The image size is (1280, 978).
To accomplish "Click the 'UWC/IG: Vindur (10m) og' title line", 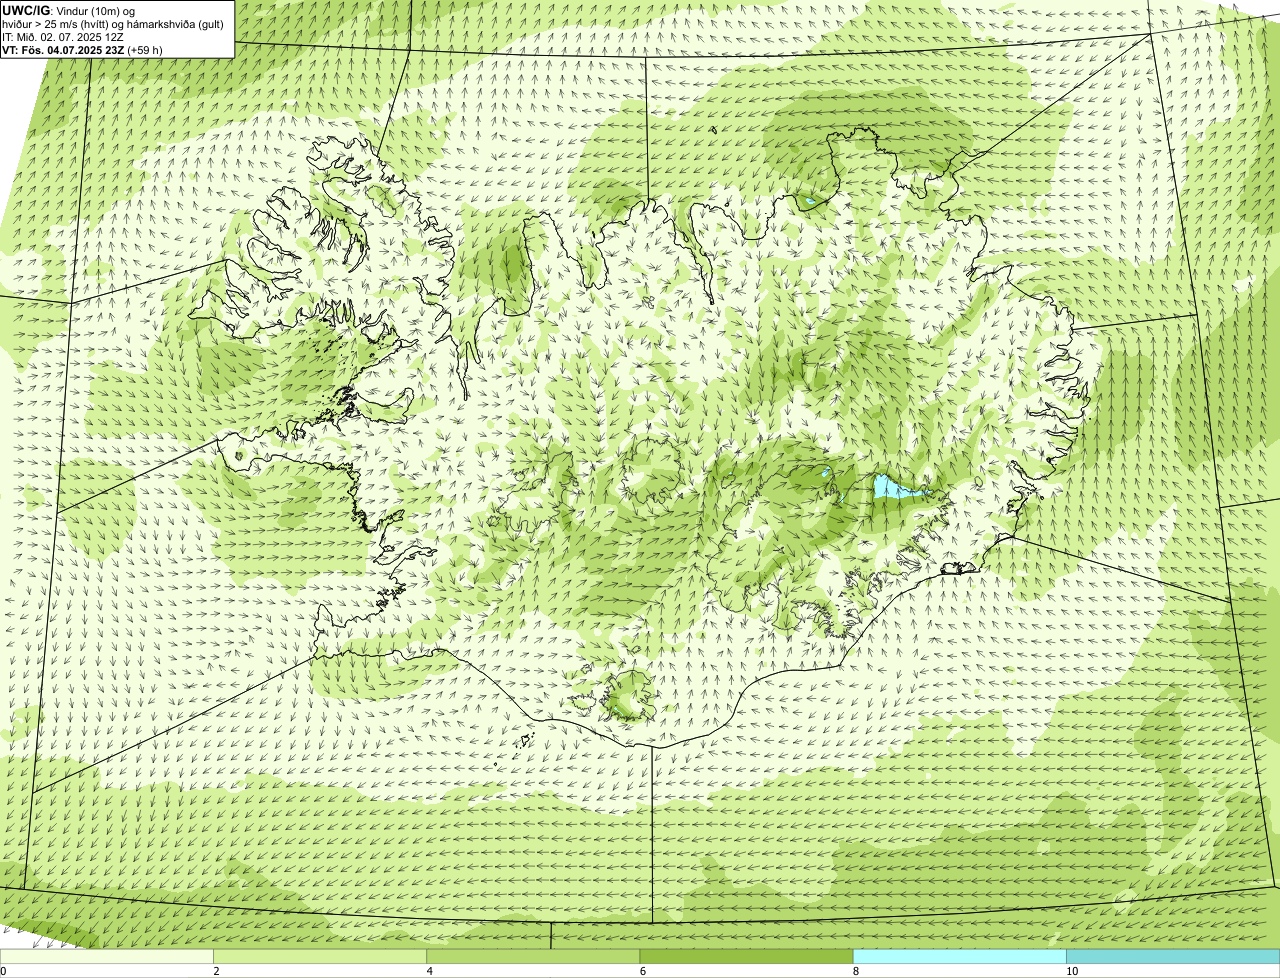I will pyautogui.click(x=69, y=11).
